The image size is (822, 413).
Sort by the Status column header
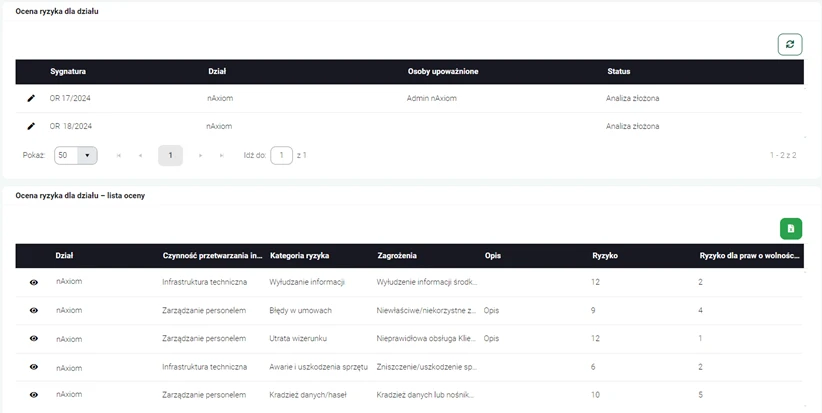[x=618, y=72]
